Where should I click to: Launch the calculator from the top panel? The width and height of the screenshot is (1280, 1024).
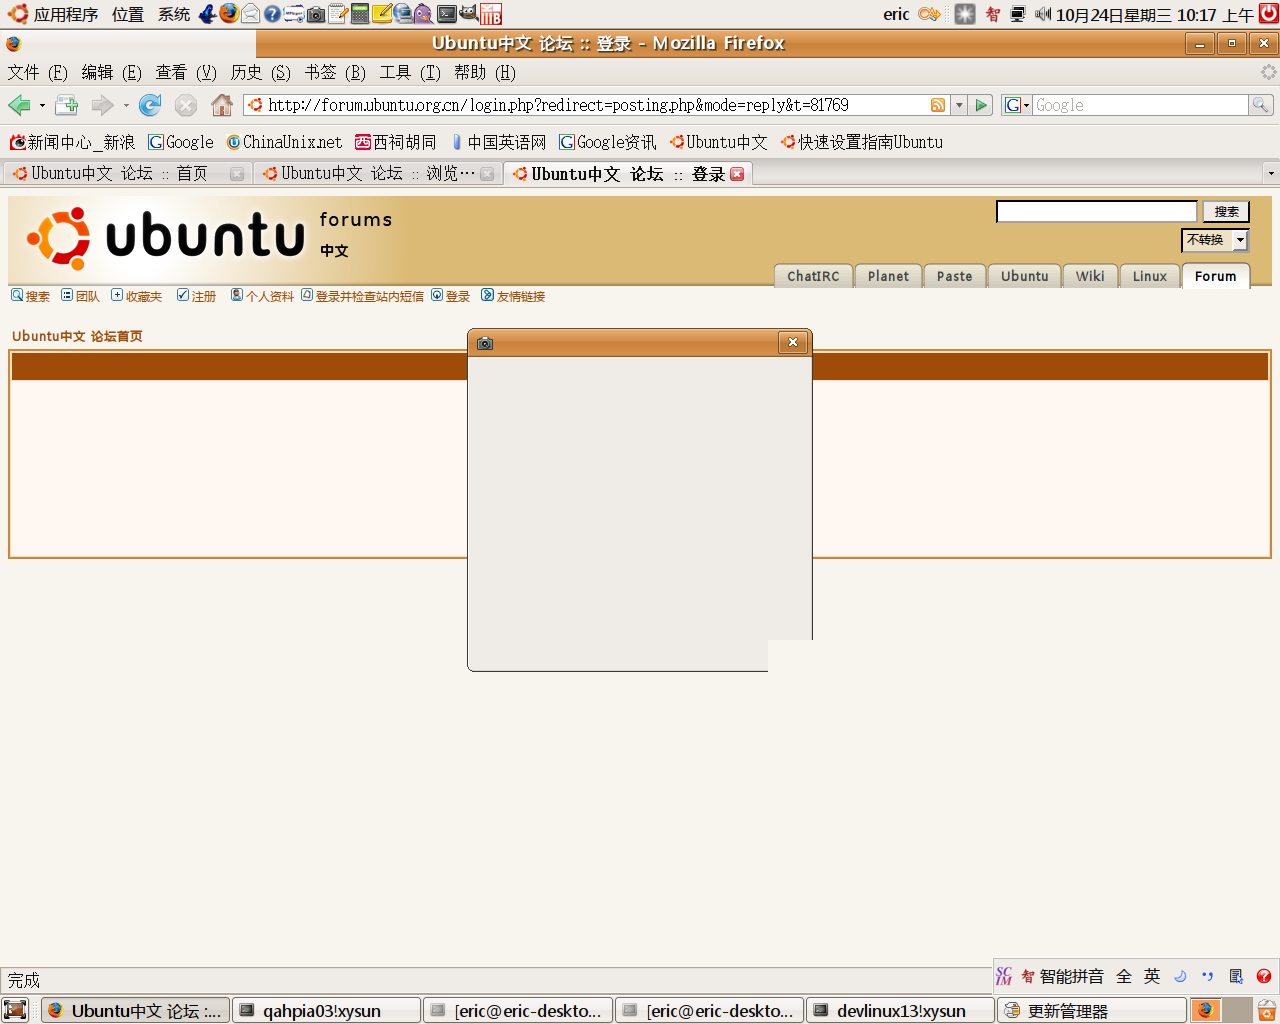coord(360,14)
